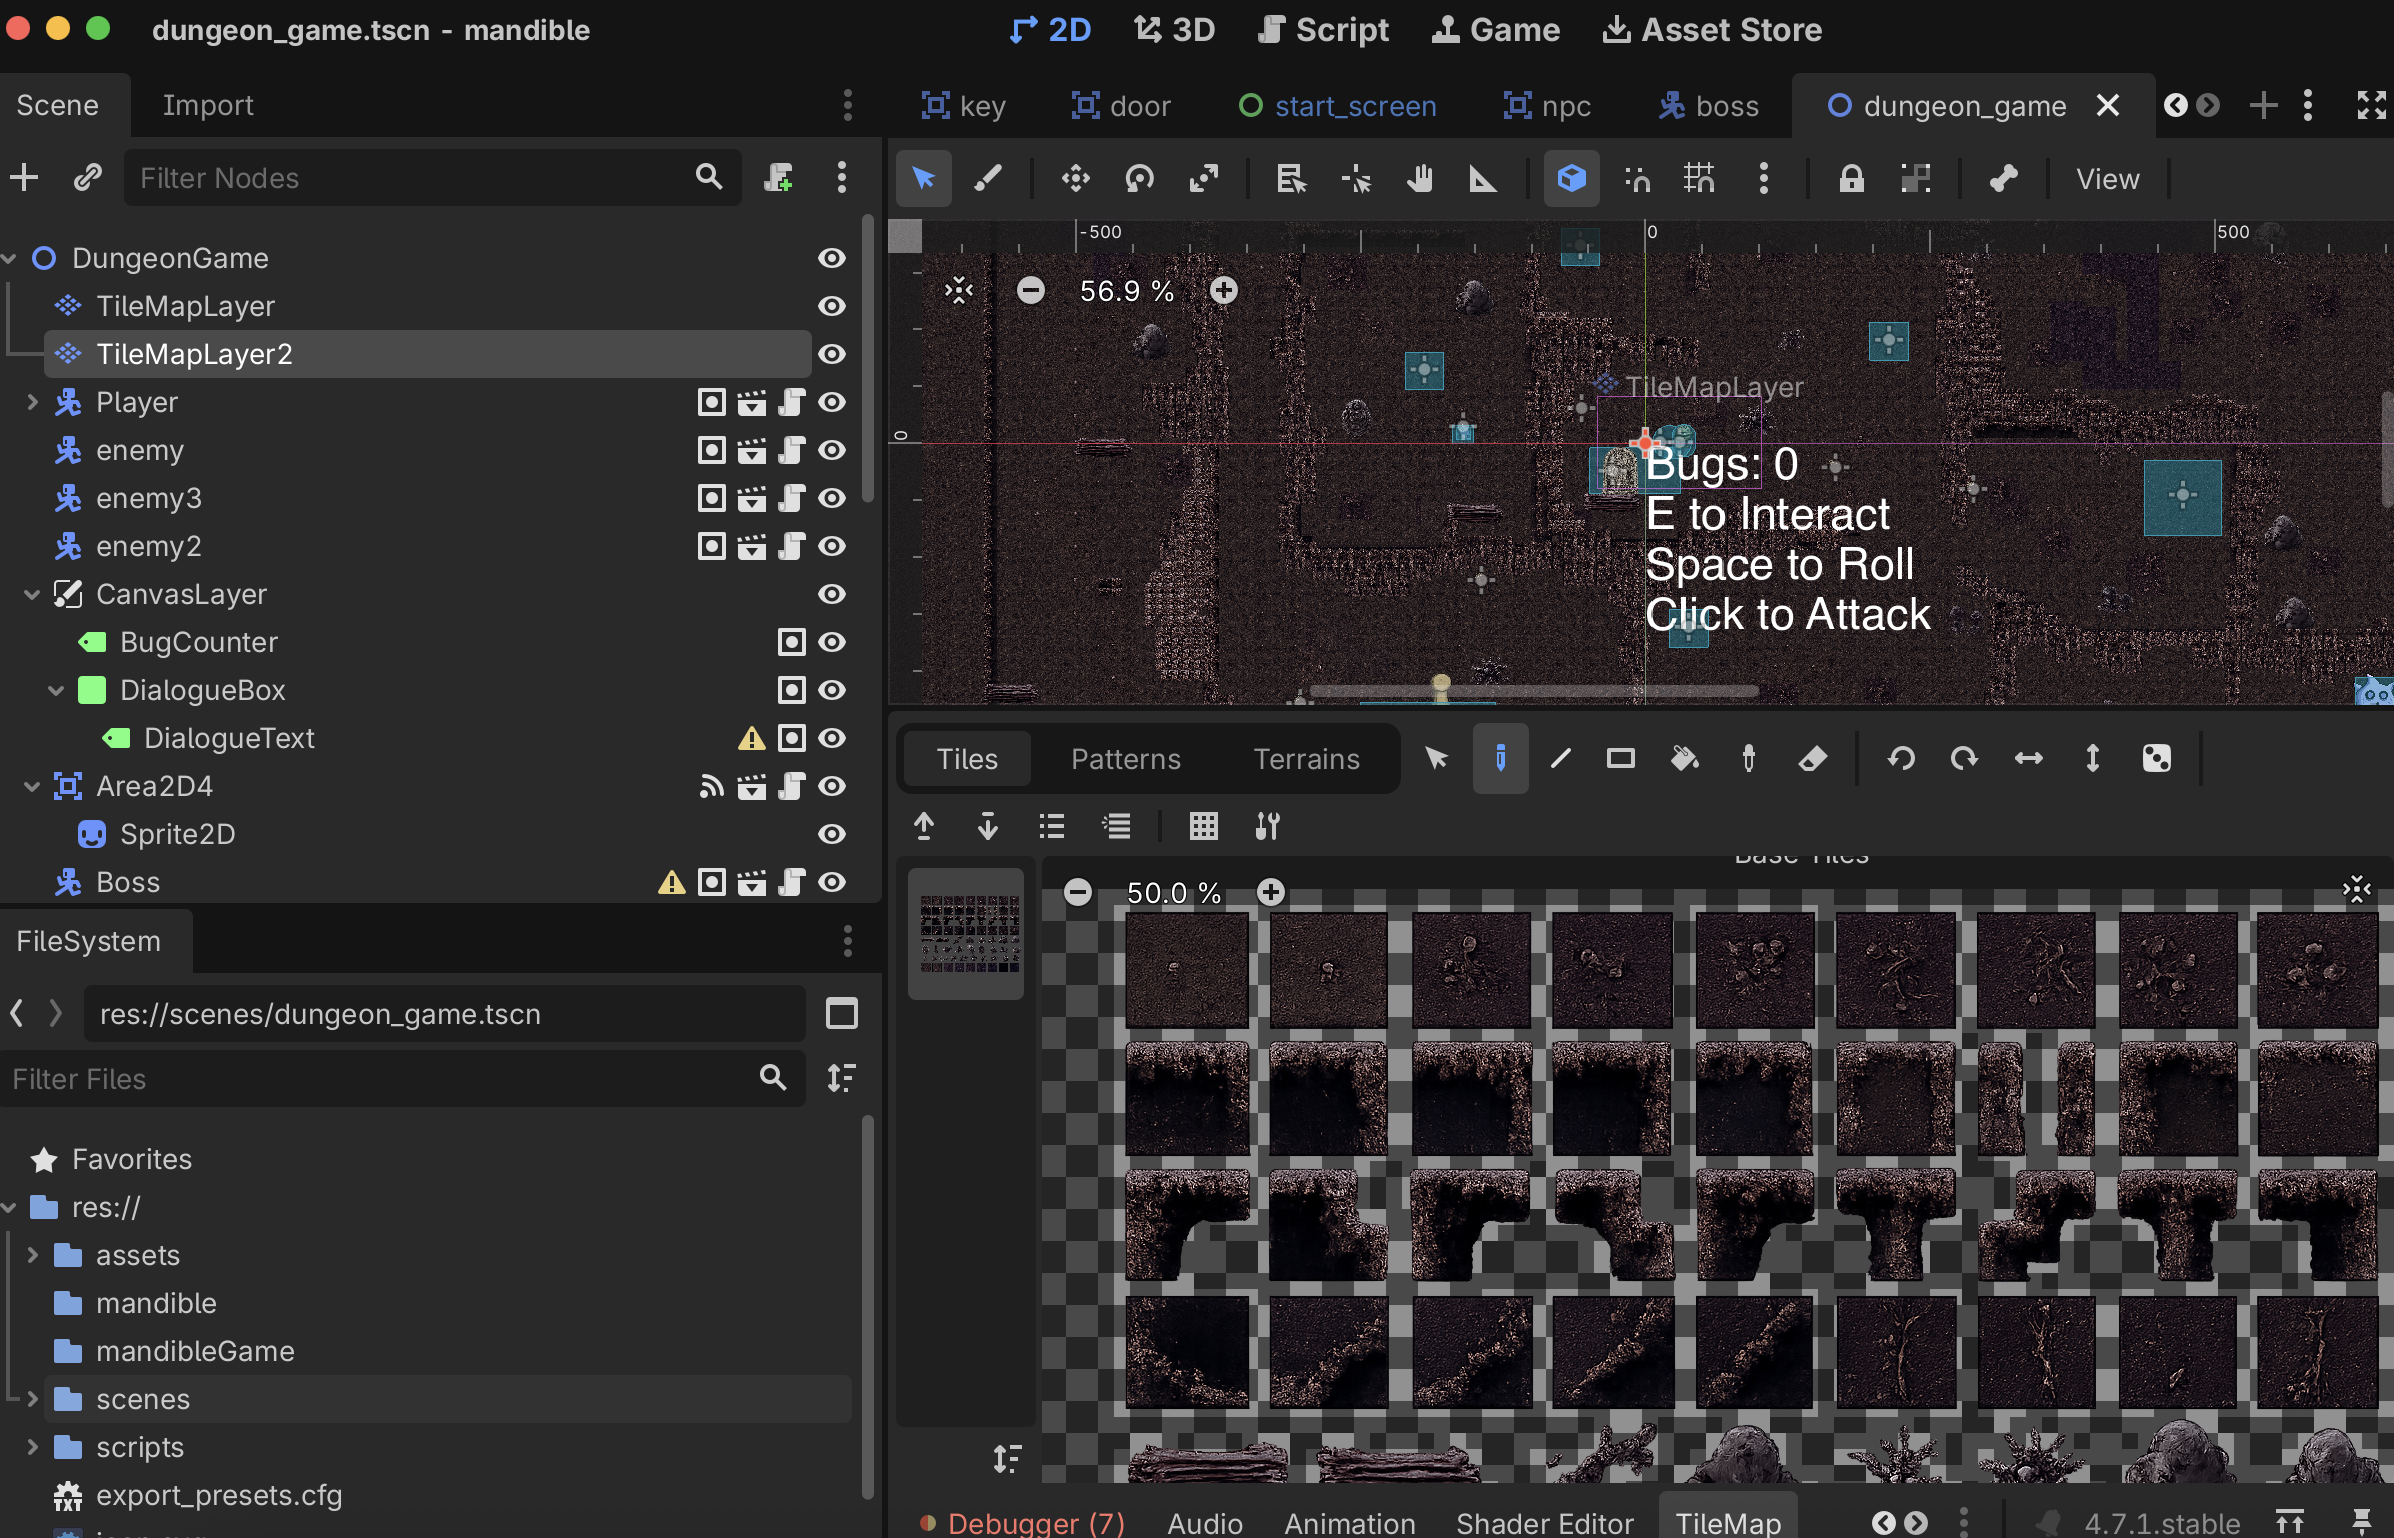The image size is (2394, 1538).
Task: Open the View menu in viewport toolbar
Action: pyautogui.click(x=2107, y=179)
